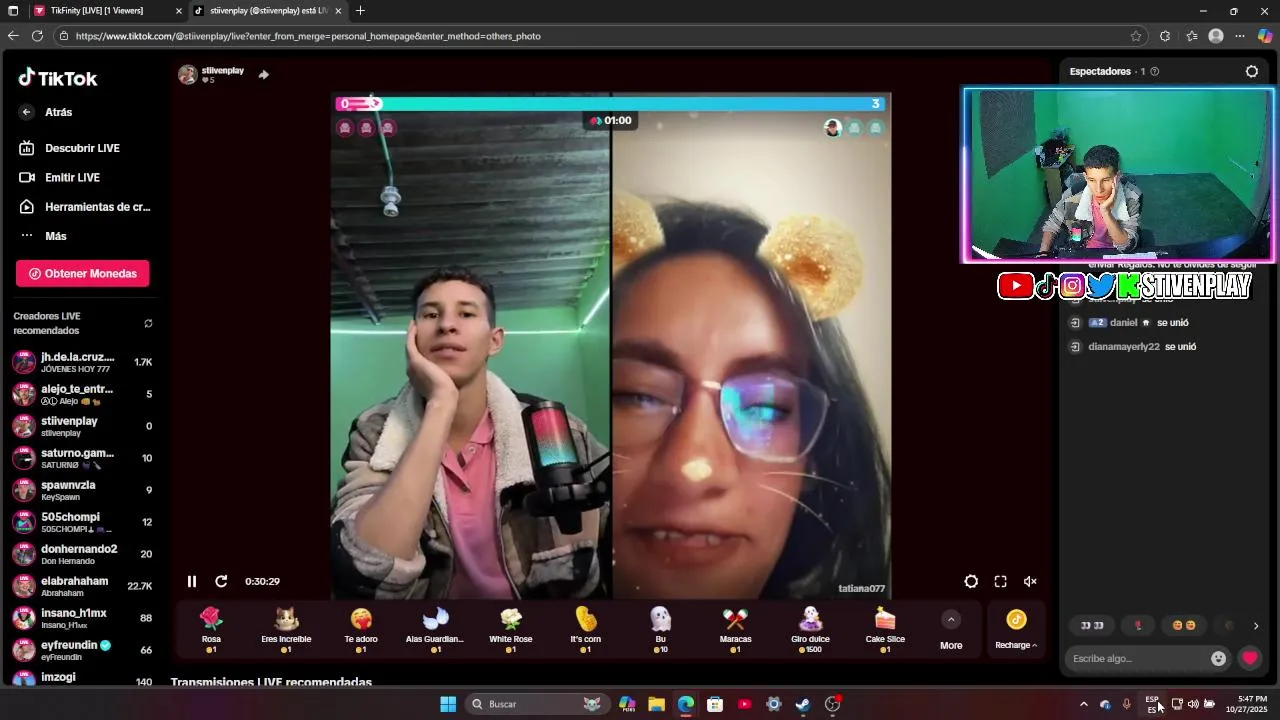Viewport: 1280px width, 720px height.
Task: Open browser extensions menu
Action: click(1165, 36)
